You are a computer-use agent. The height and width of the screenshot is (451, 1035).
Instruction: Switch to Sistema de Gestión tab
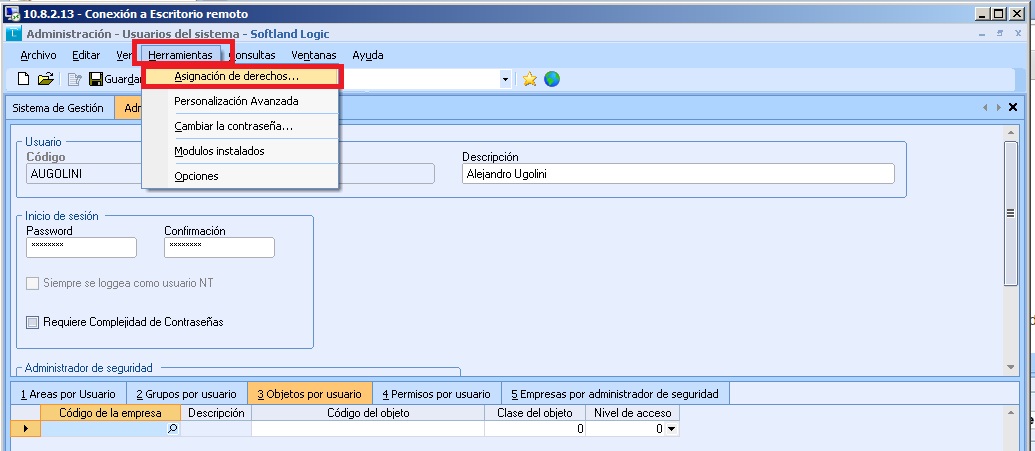[x=57, y=108]
